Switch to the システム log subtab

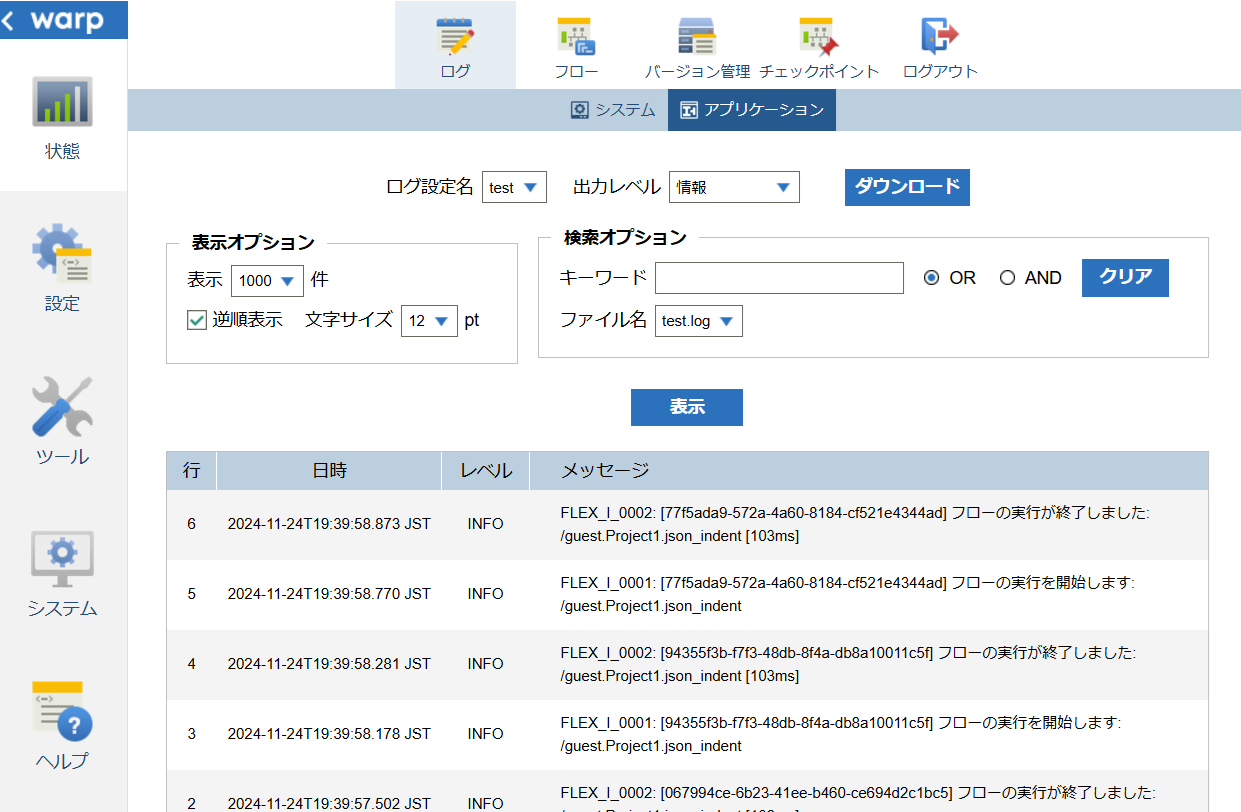click(613, 110)
